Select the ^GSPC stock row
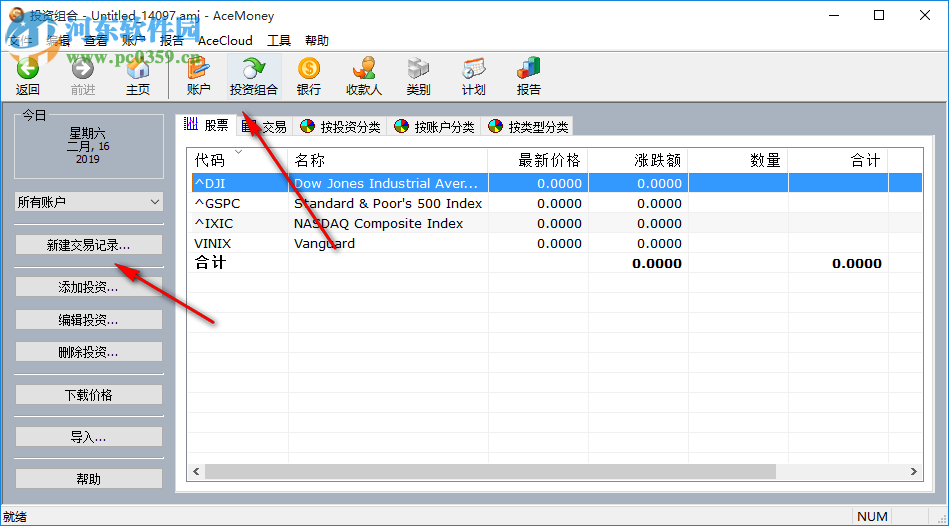The height and width of the screenshot is (526, 949). click(554, 203)
